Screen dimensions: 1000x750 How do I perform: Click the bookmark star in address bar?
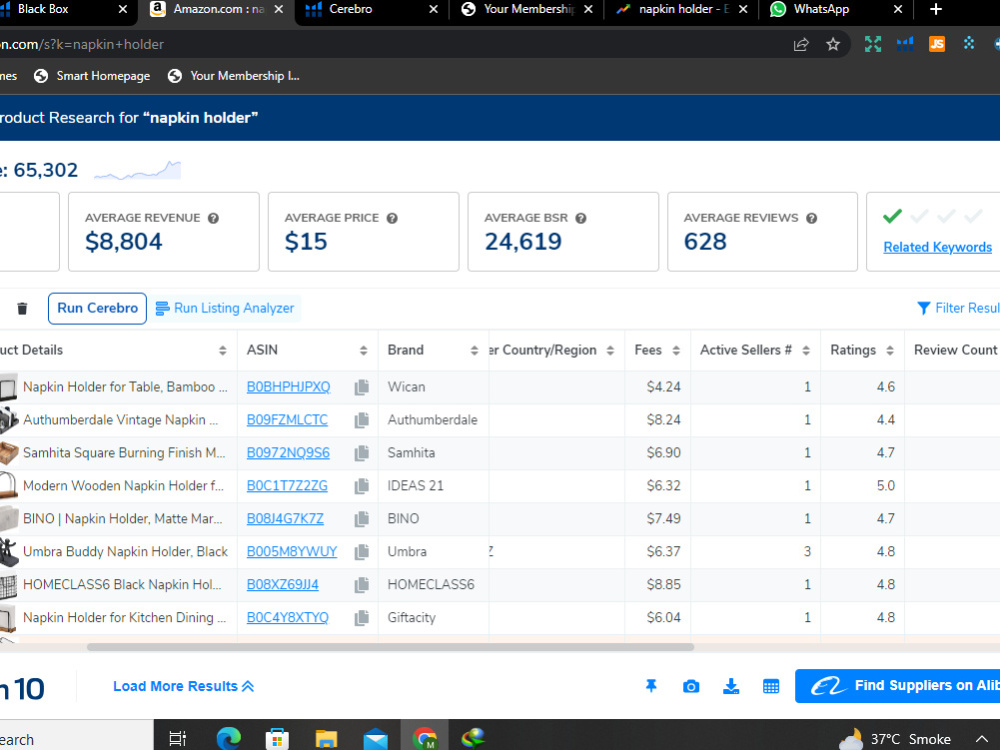click(833, 44)
